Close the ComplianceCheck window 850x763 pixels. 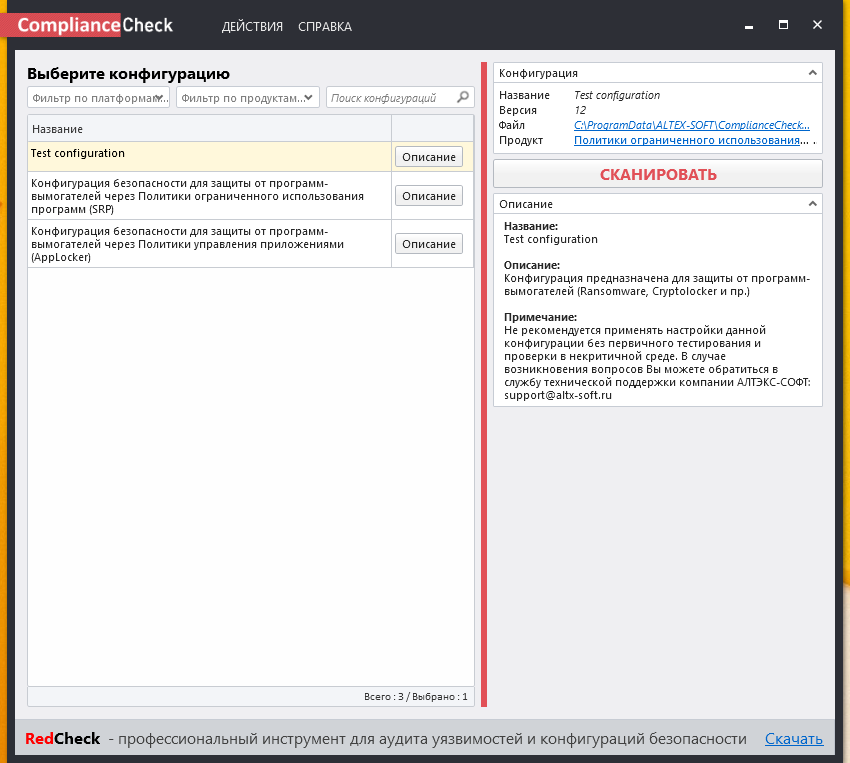click(817, 25)
